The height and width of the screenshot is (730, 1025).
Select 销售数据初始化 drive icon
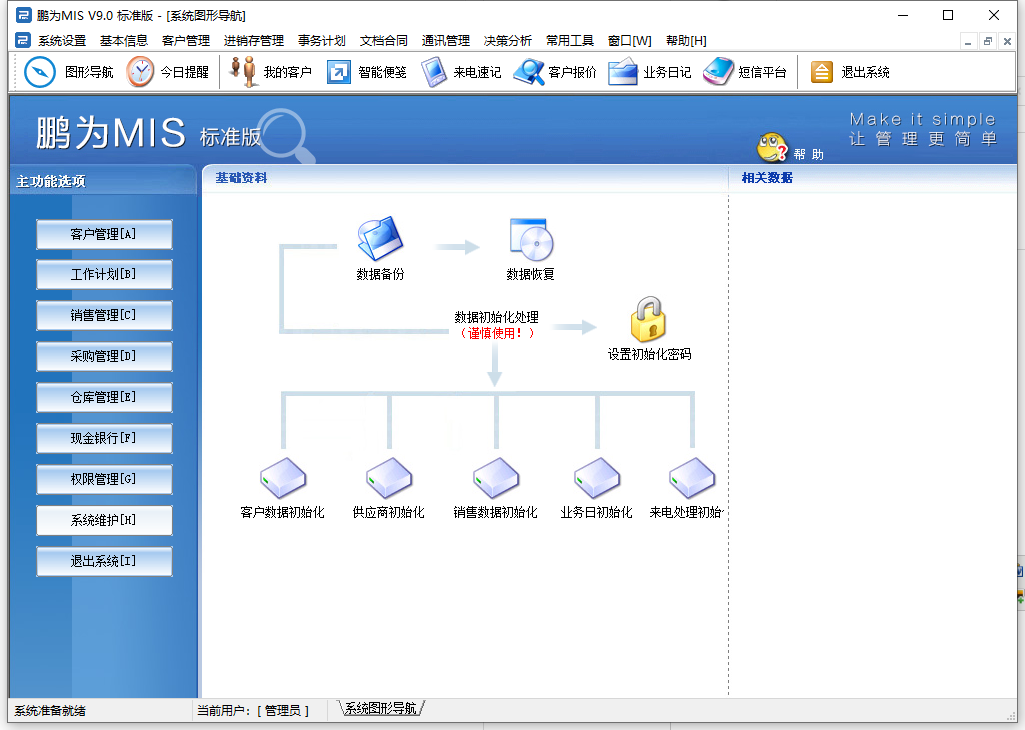[x=496, y=478]
